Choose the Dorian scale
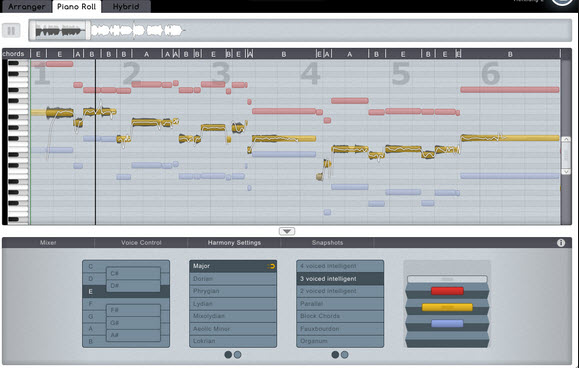Screen dimensions: 579x368 click(x=233, y=279)
